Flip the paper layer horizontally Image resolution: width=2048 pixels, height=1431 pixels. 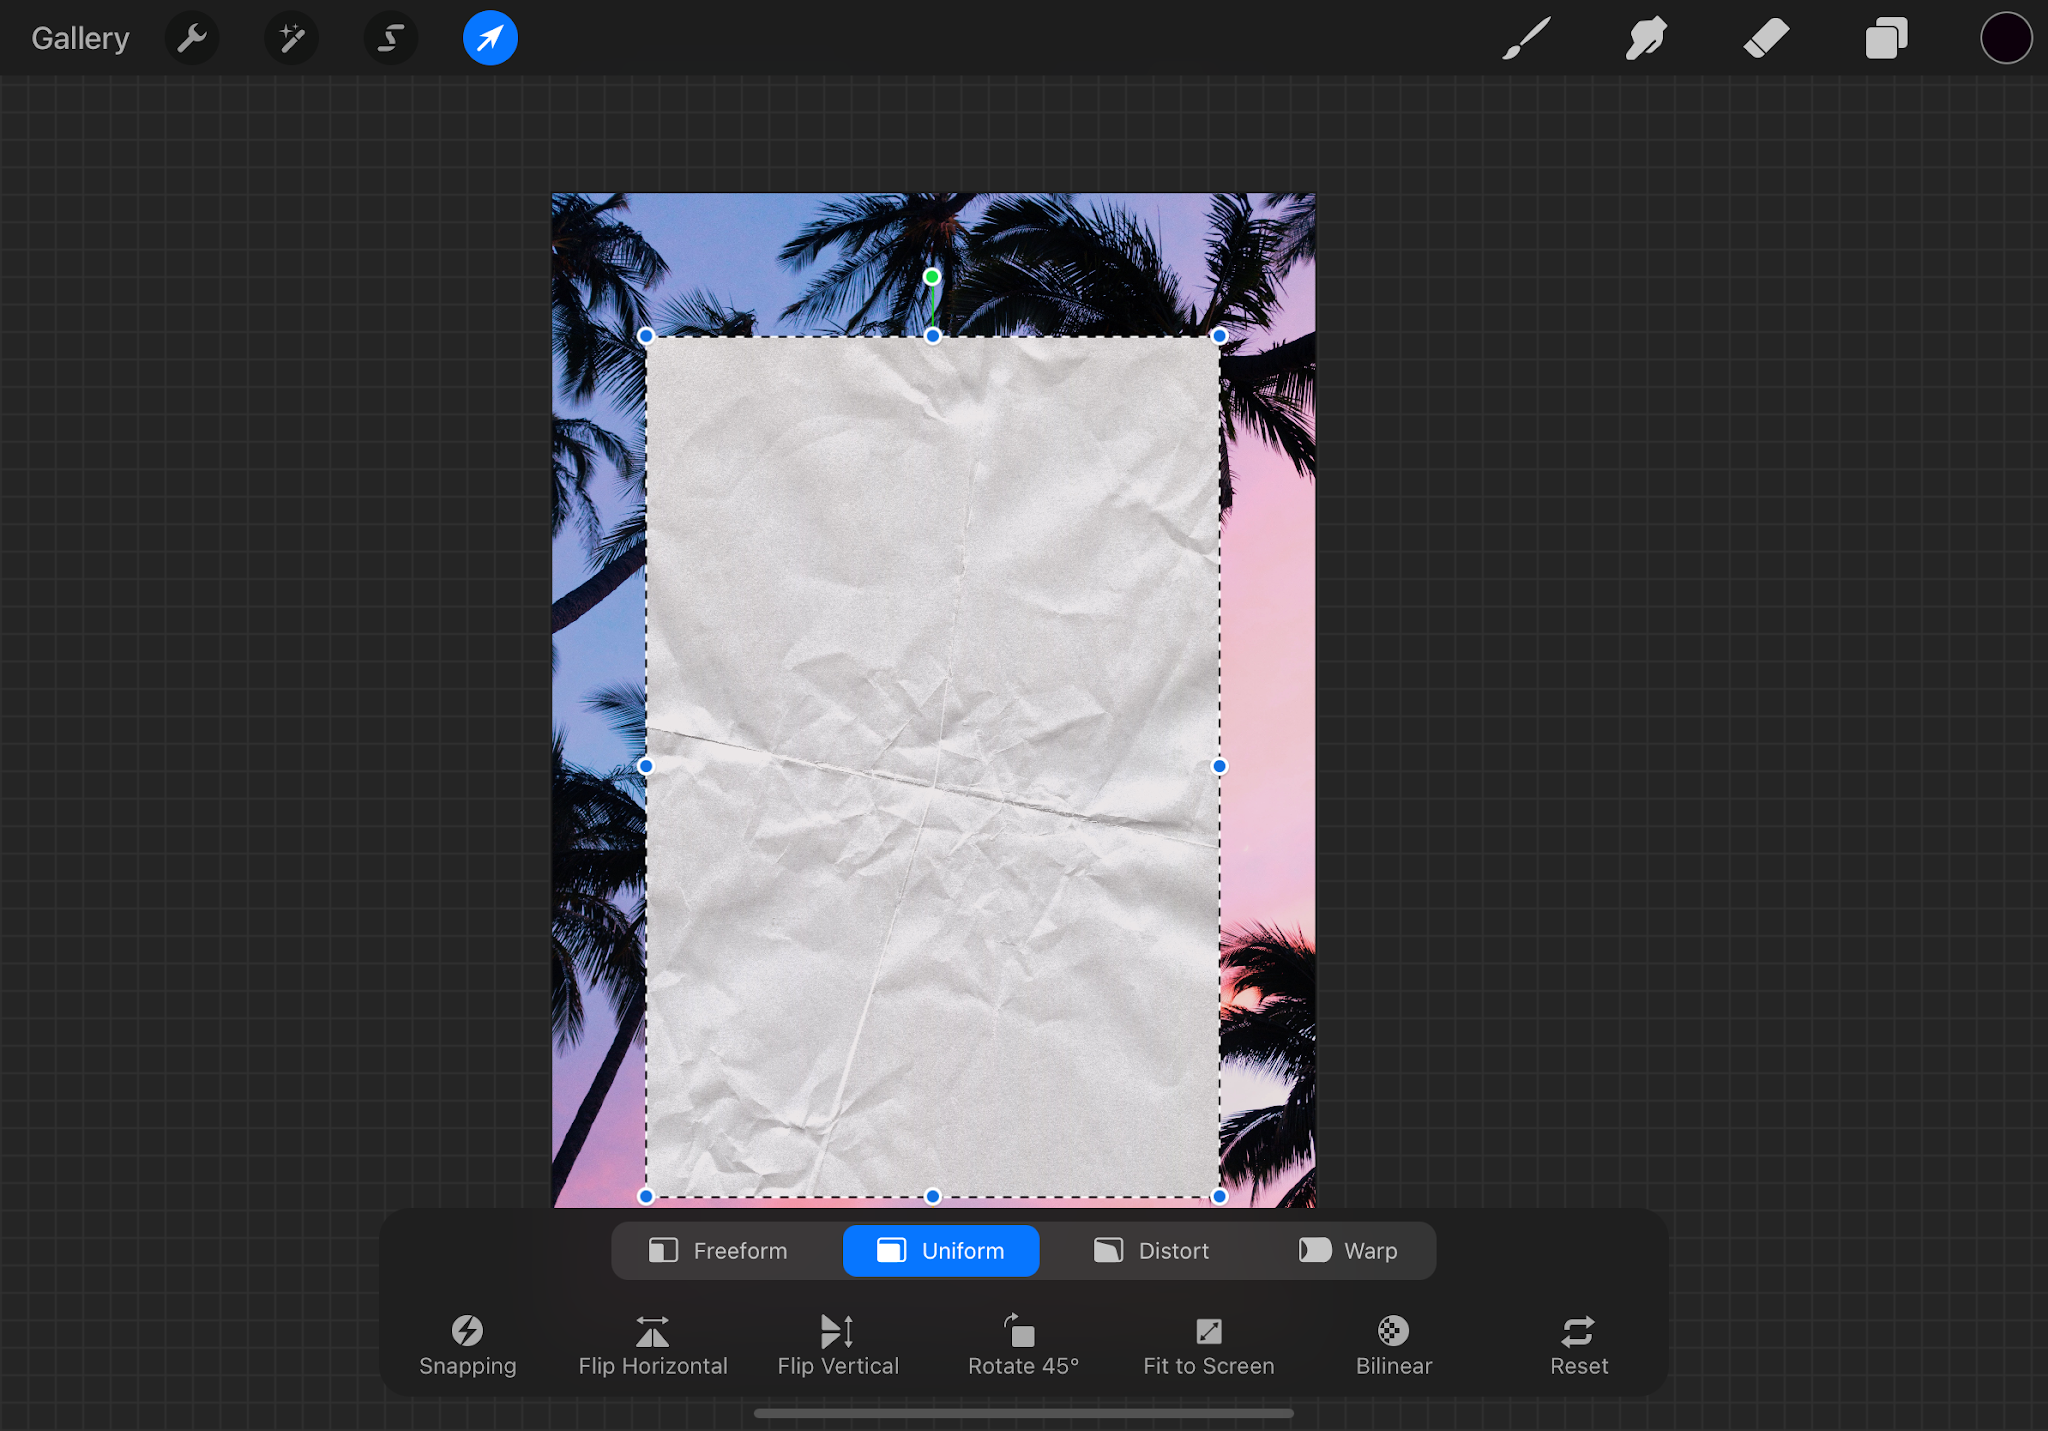[x=652, y=1345]
